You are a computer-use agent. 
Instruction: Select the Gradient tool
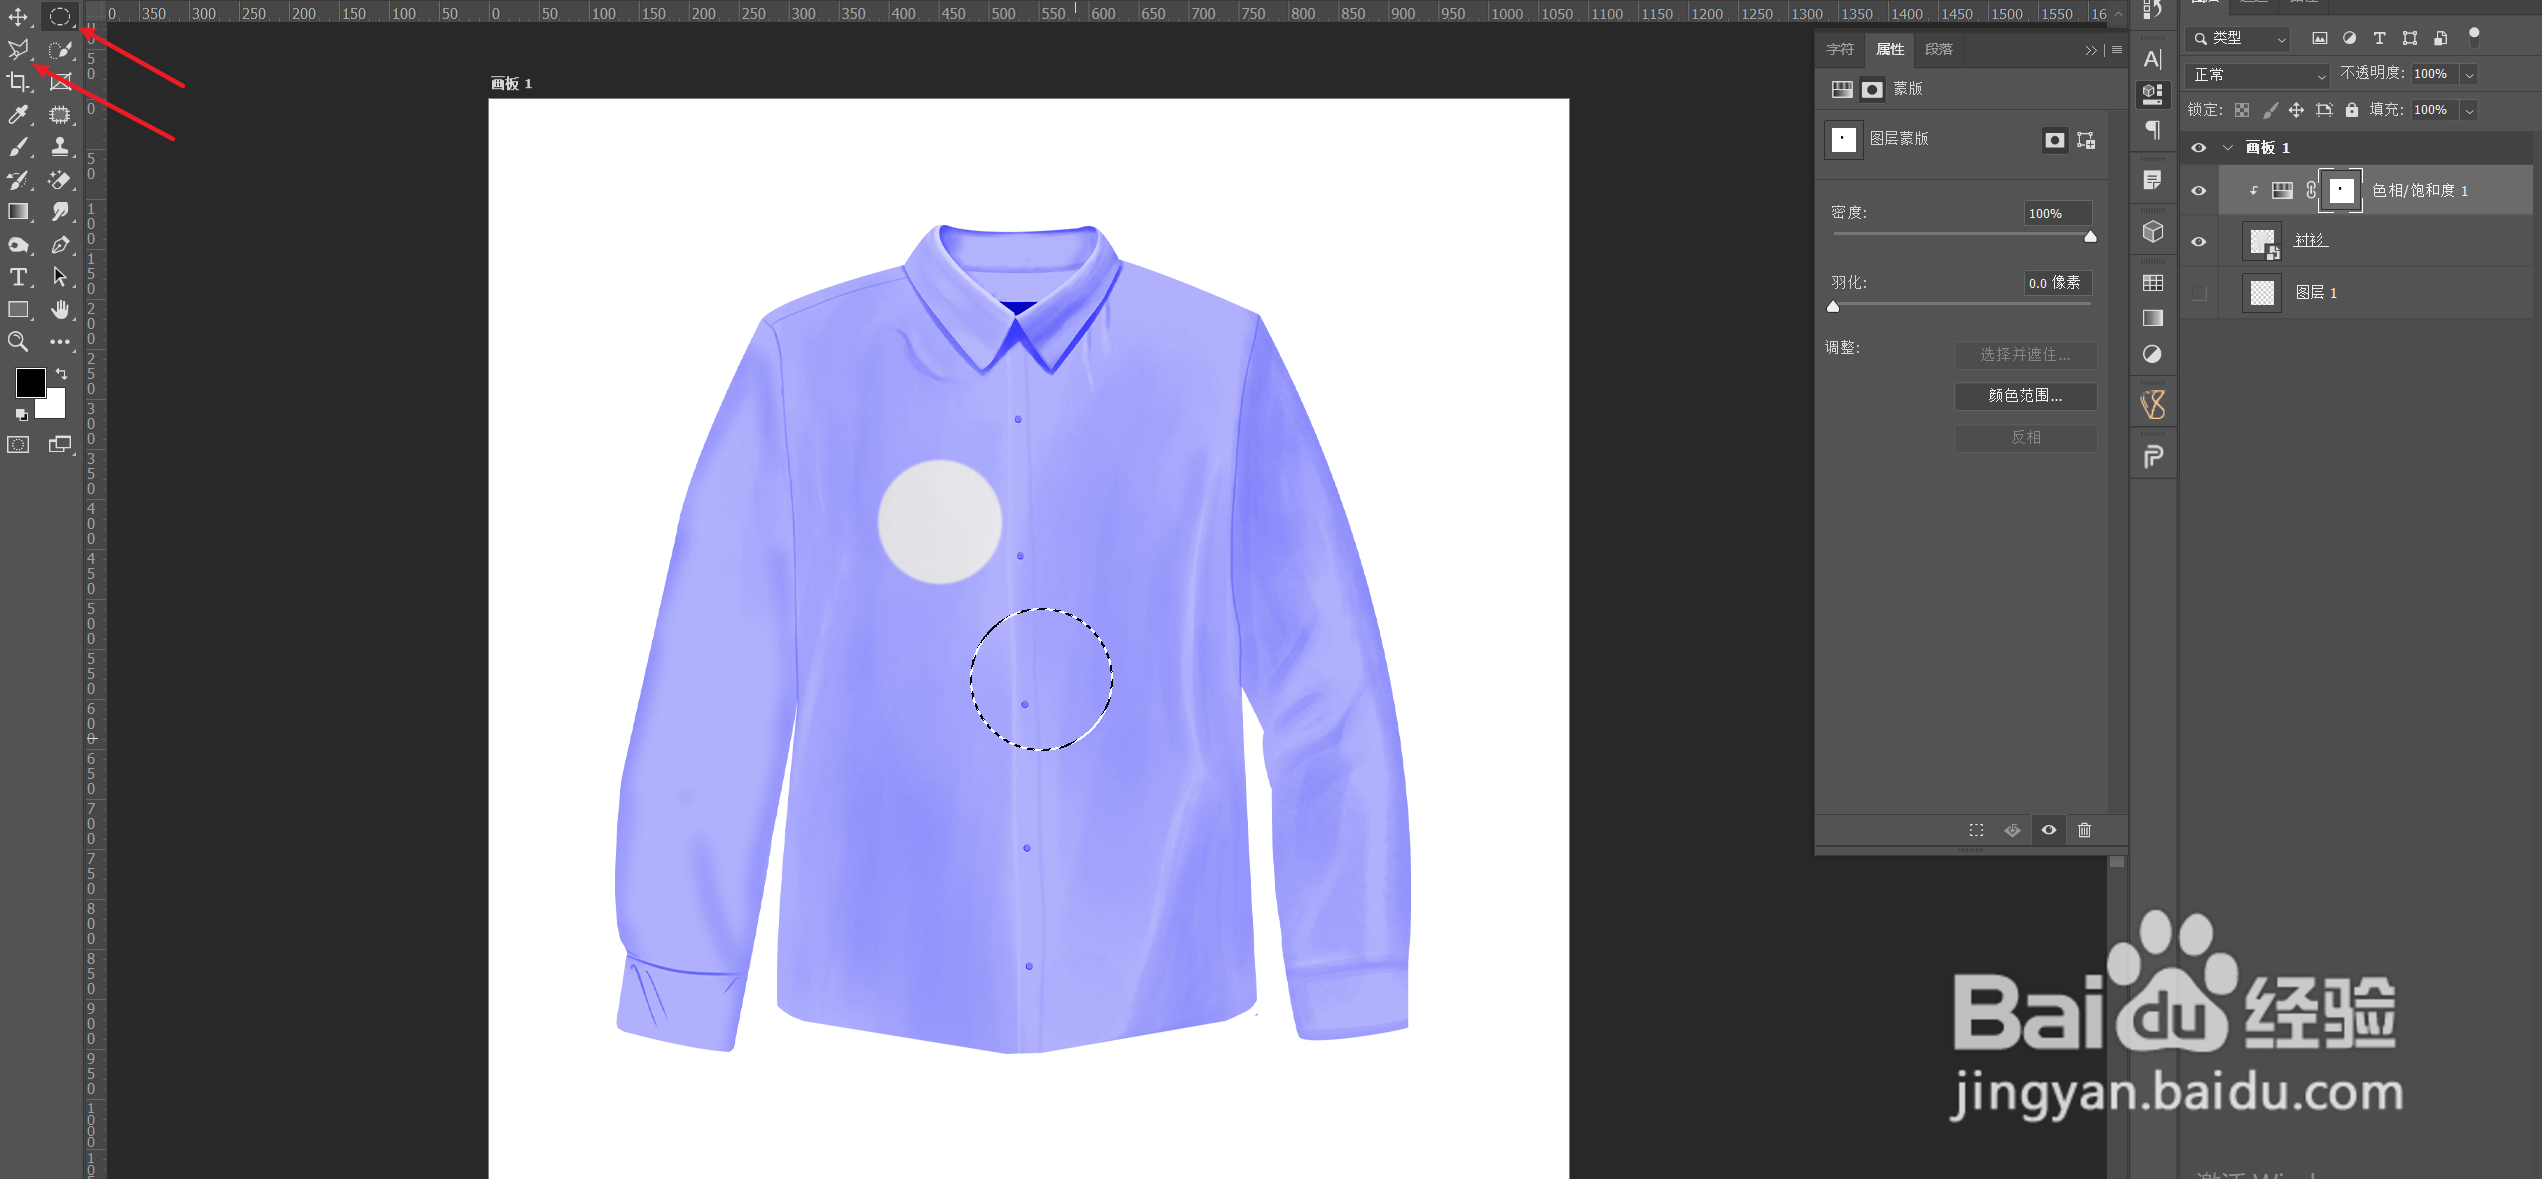(x=18, y=212)
